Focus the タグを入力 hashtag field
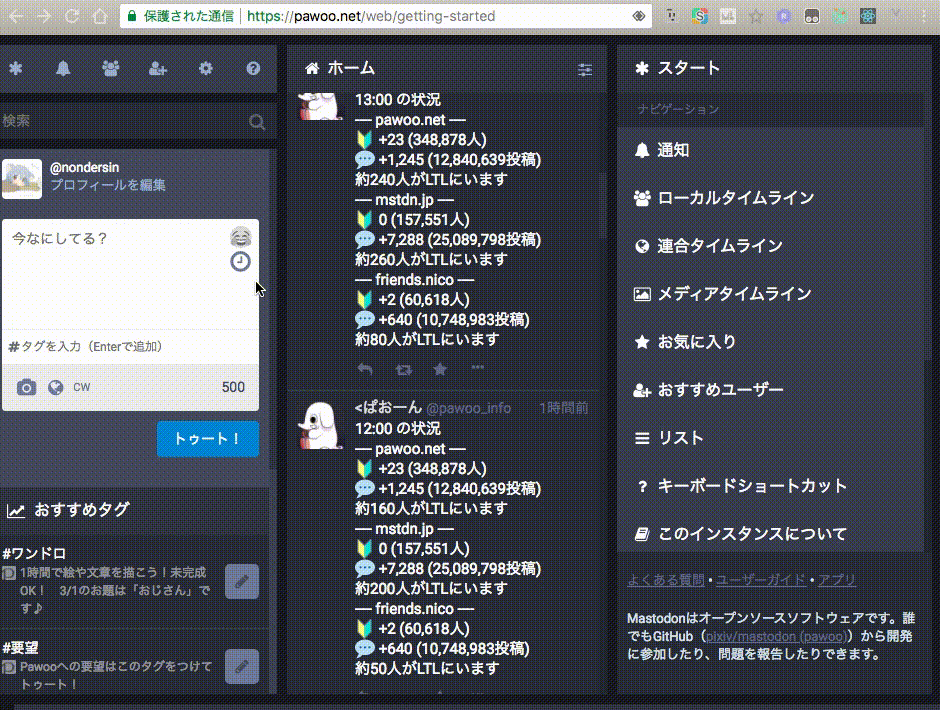The width and height of the screenshot is (940, 710). coord(131,347)
